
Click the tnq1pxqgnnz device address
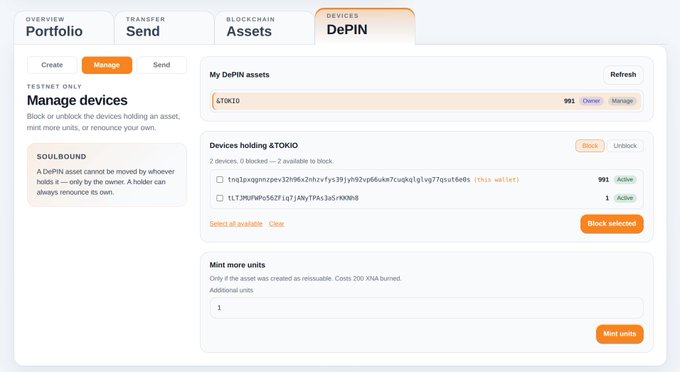tap(349, 179)
